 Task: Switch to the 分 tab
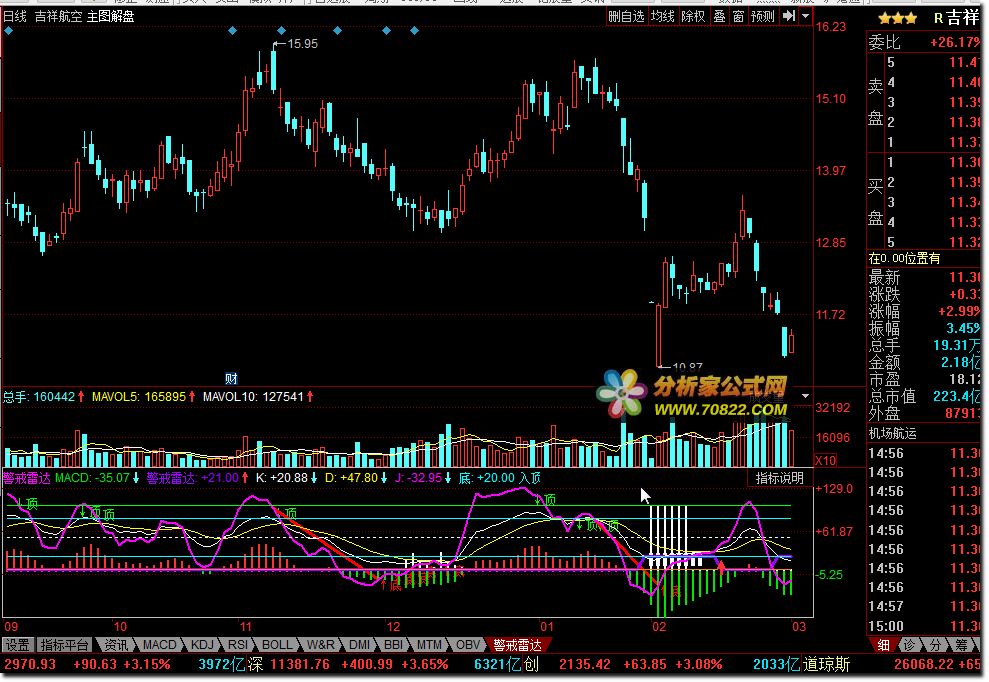click(x=935, y=645)
